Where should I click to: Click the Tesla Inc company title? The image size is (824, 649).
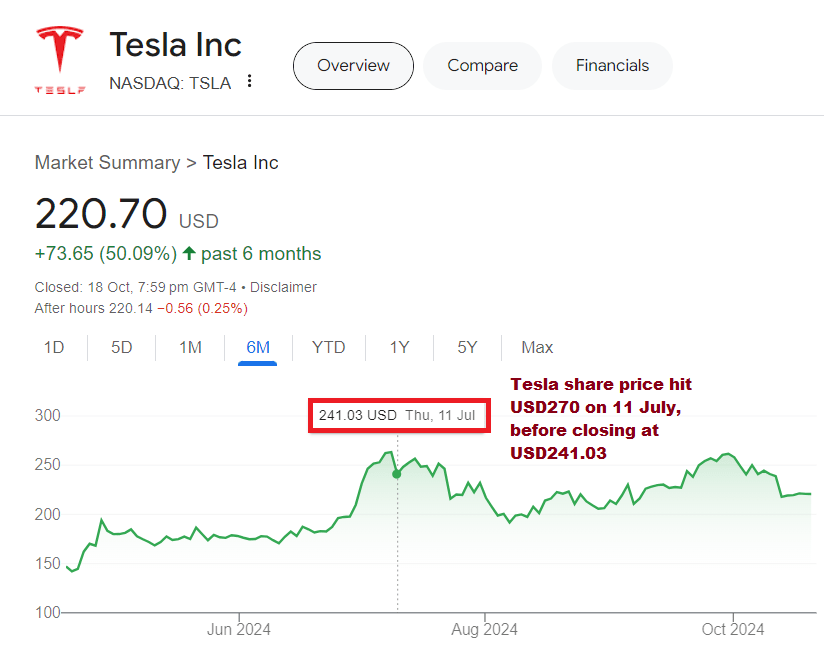pos(175,45)
